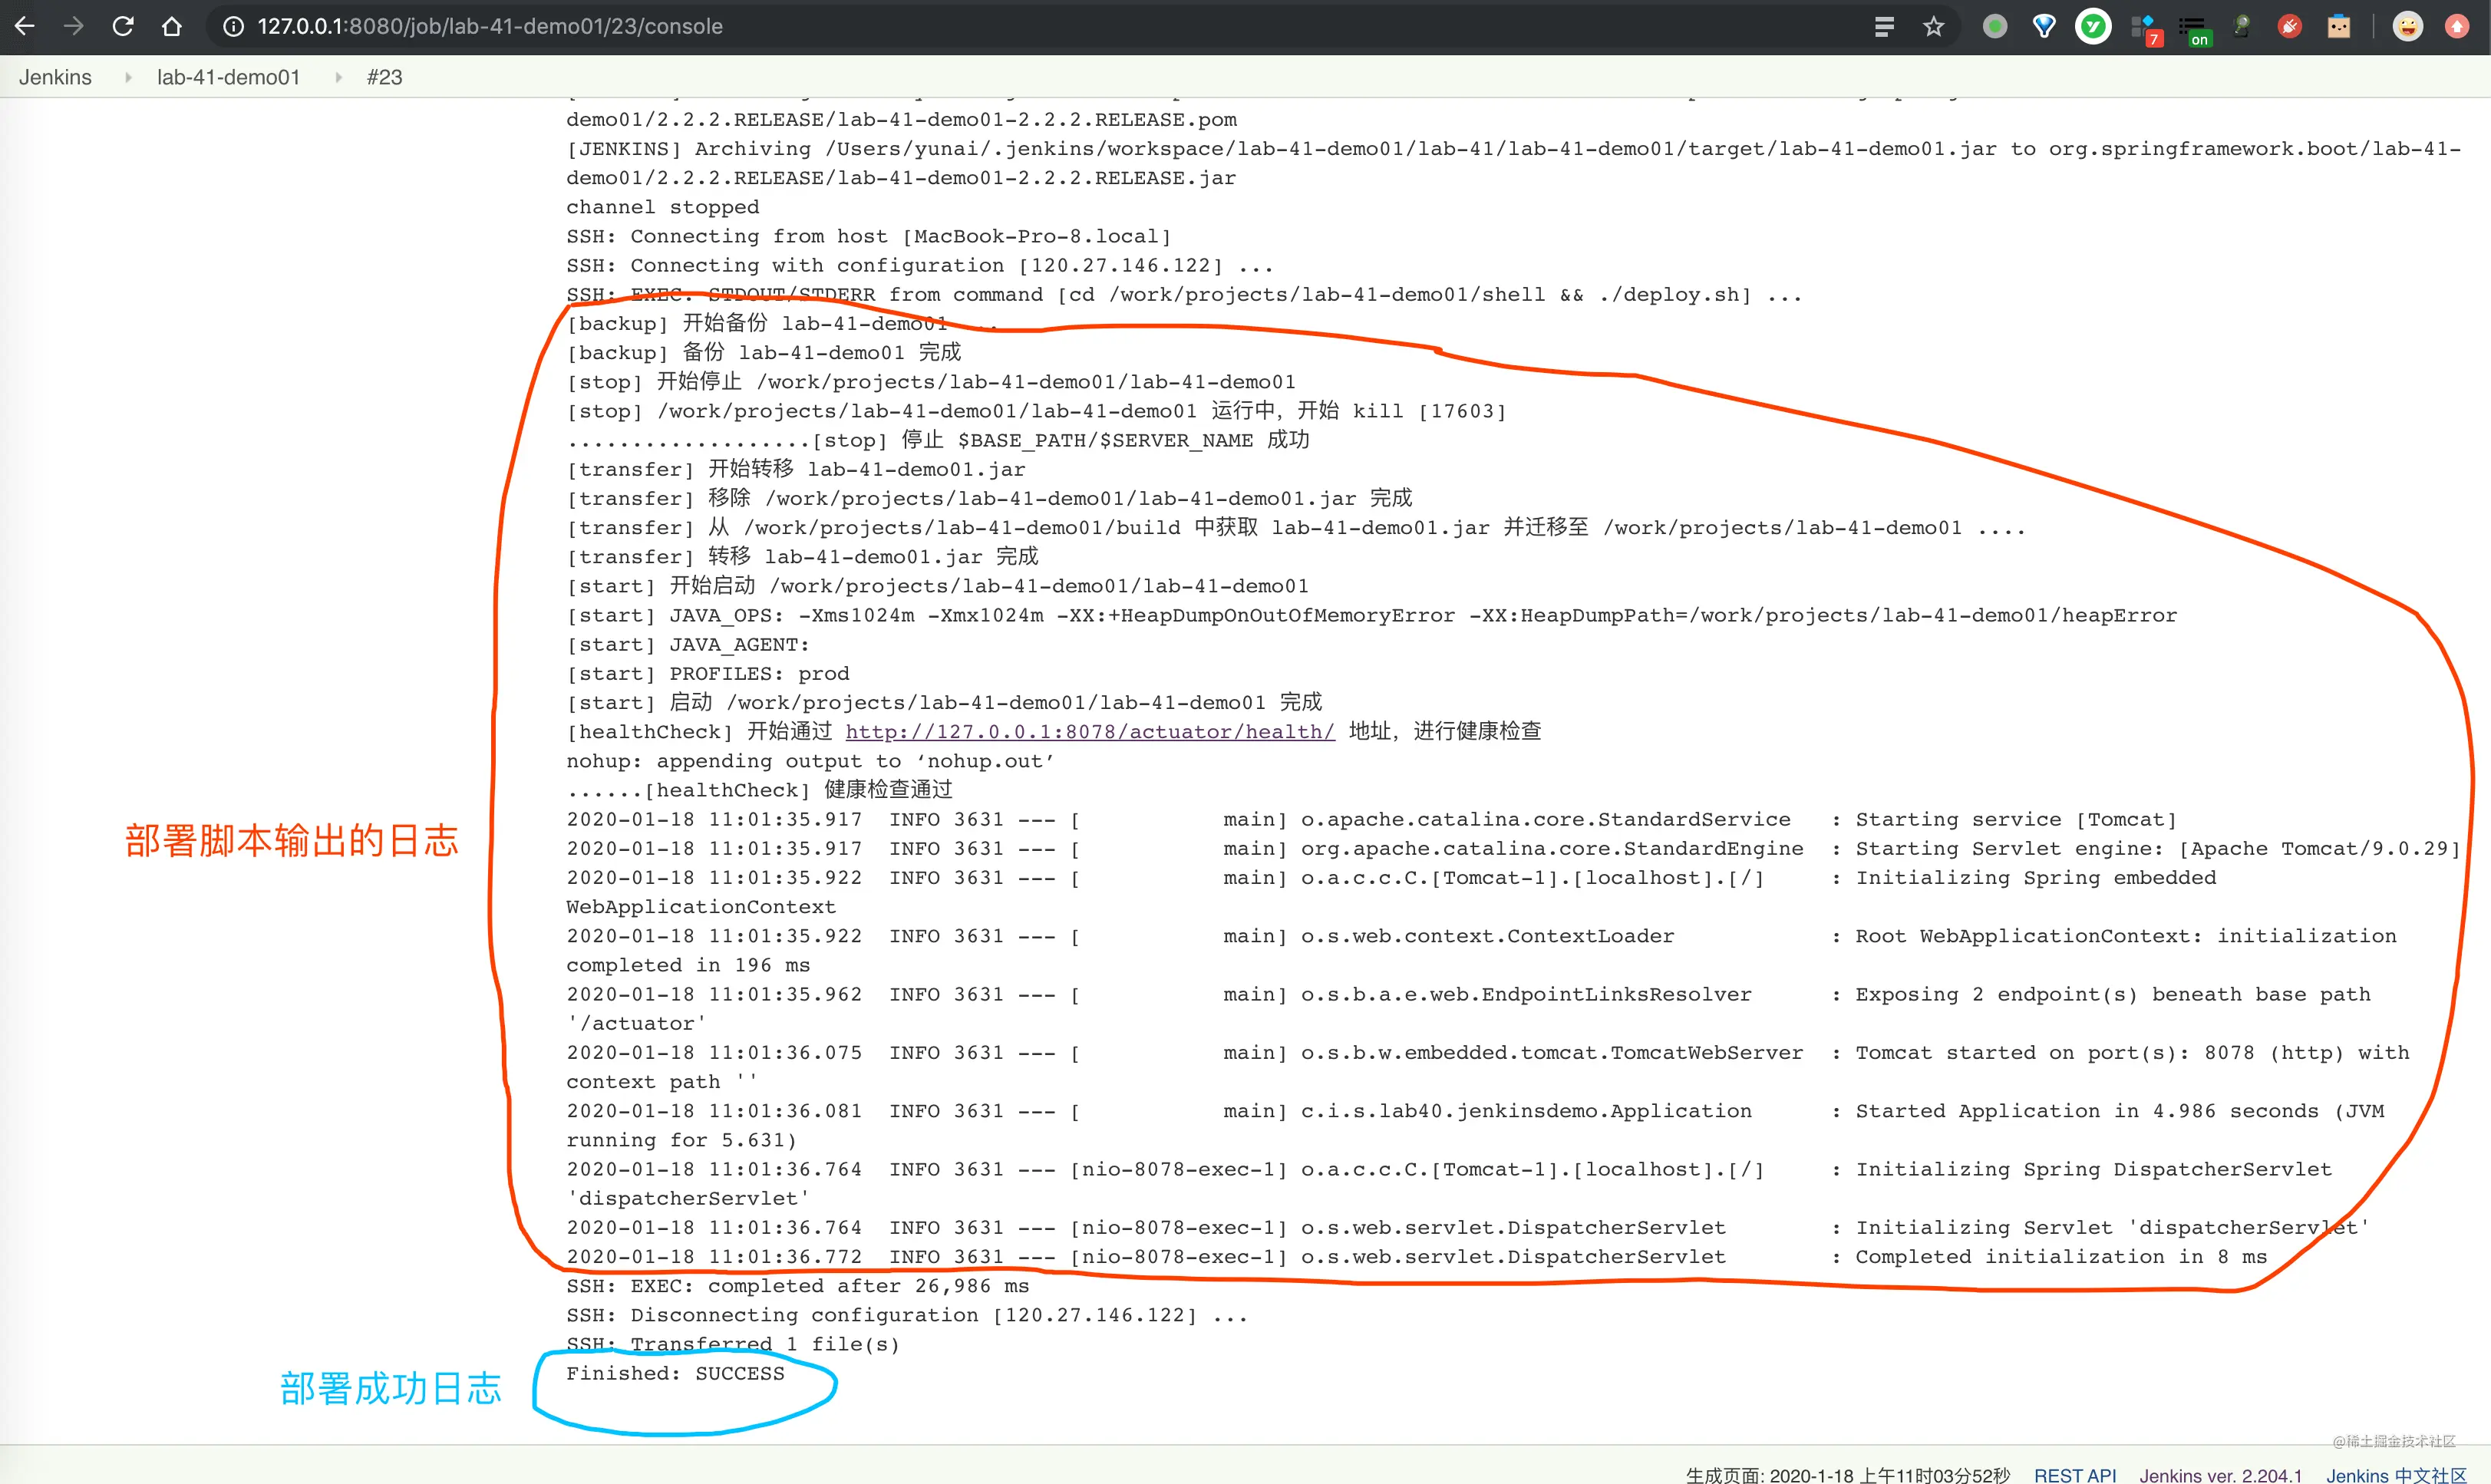2491x1484 pixels.
Task: Go back to the previous page
Action: click(25, 26)
